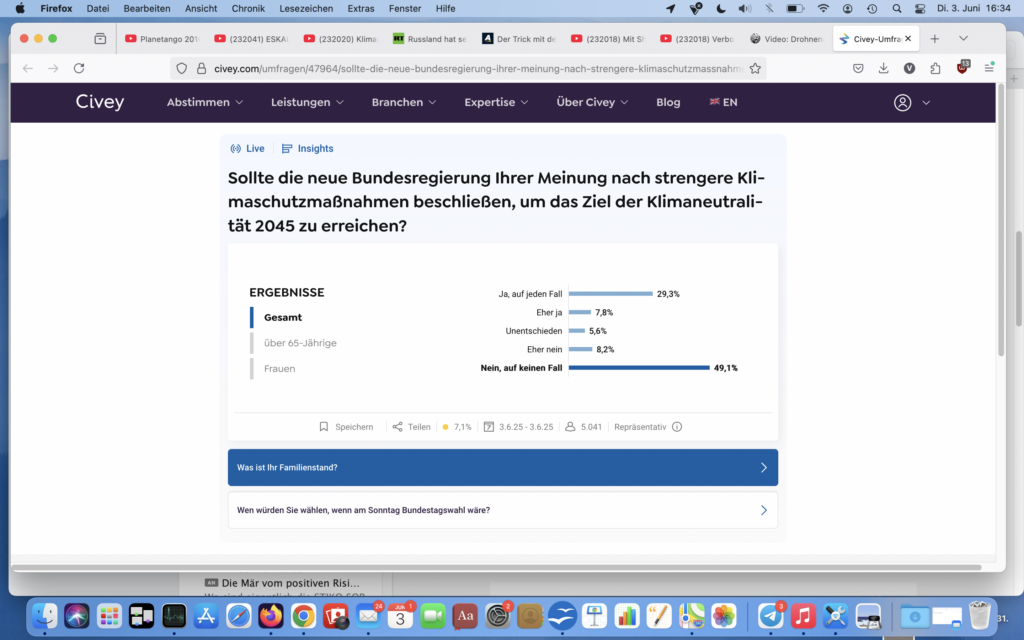Open the user account icon
The image size is (1024, 640).
coord(903,103)
